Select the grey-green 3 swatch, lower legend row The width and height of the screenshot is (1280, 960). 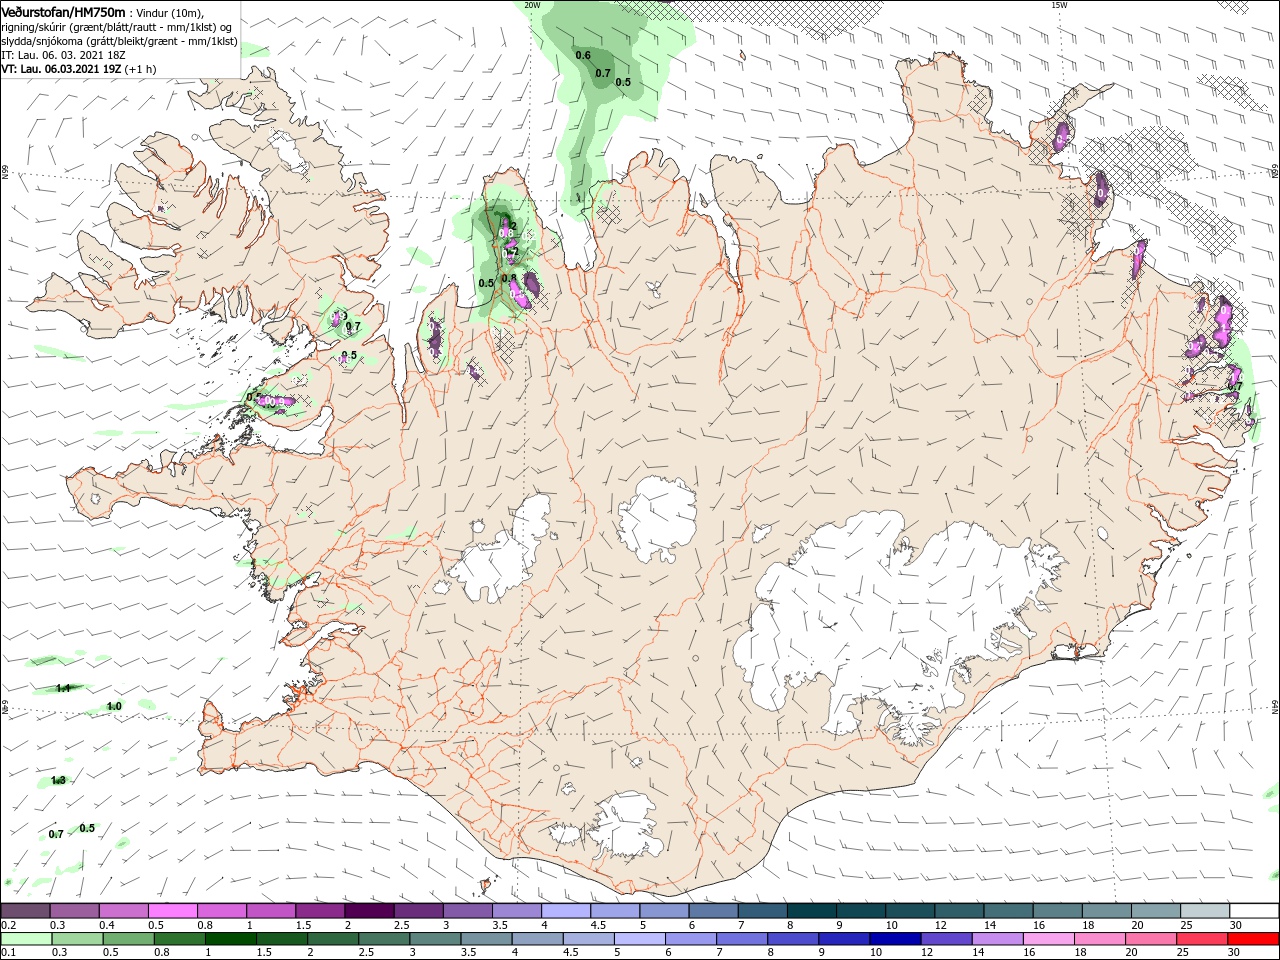435,939
